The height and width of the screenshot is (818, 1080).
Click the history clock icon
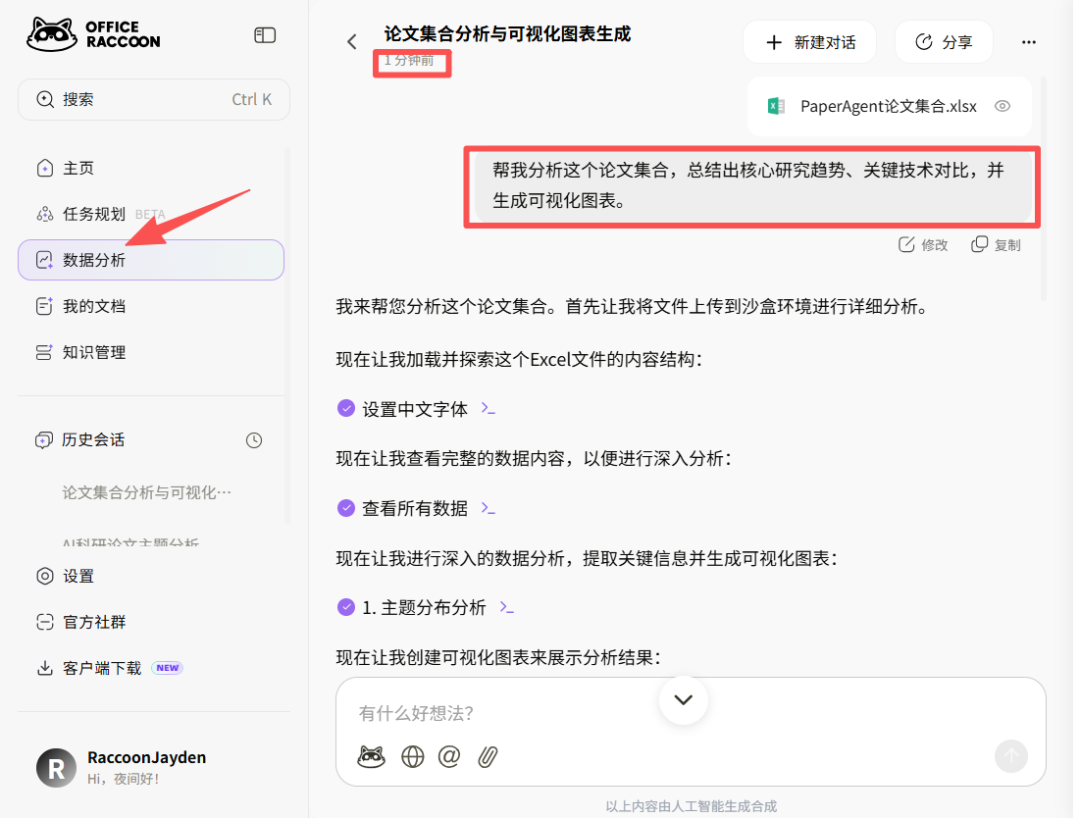point(254,440)
